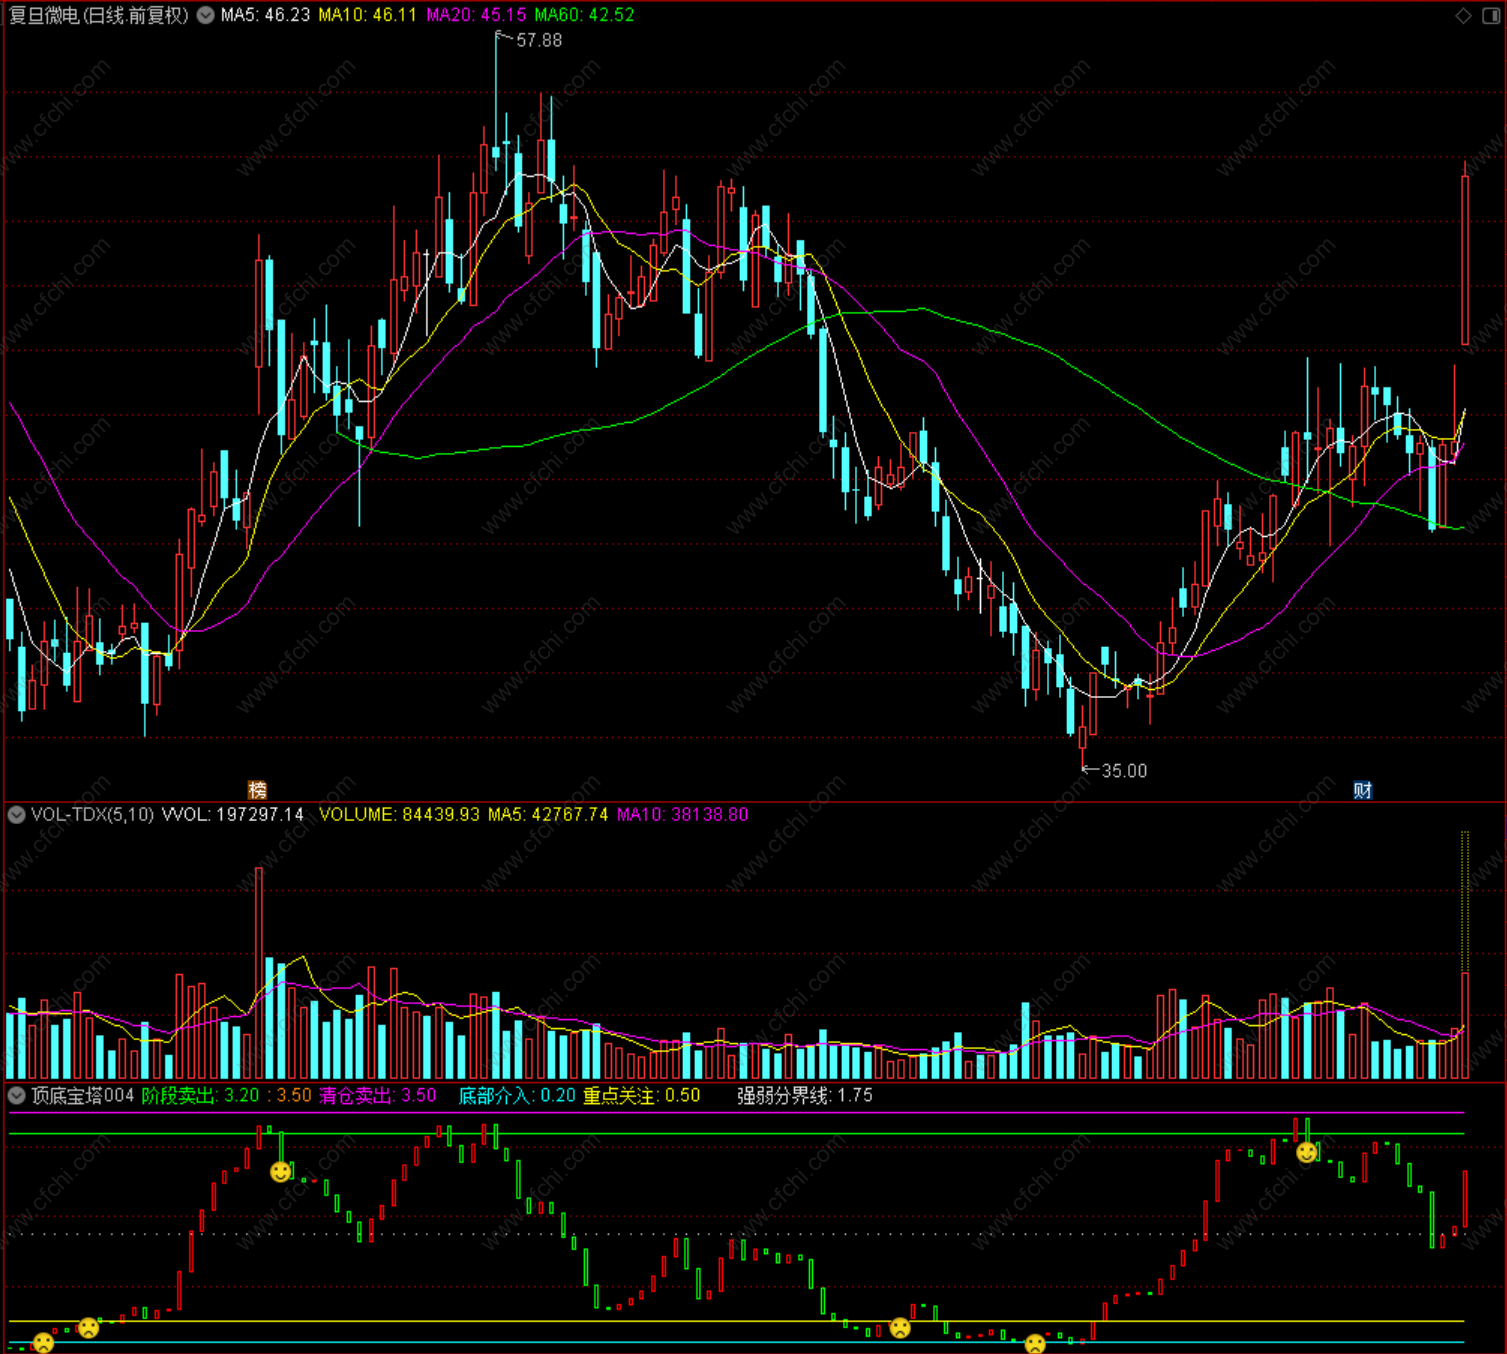Click the 强弱分界线: 1.75 label

click(805, 1096)
